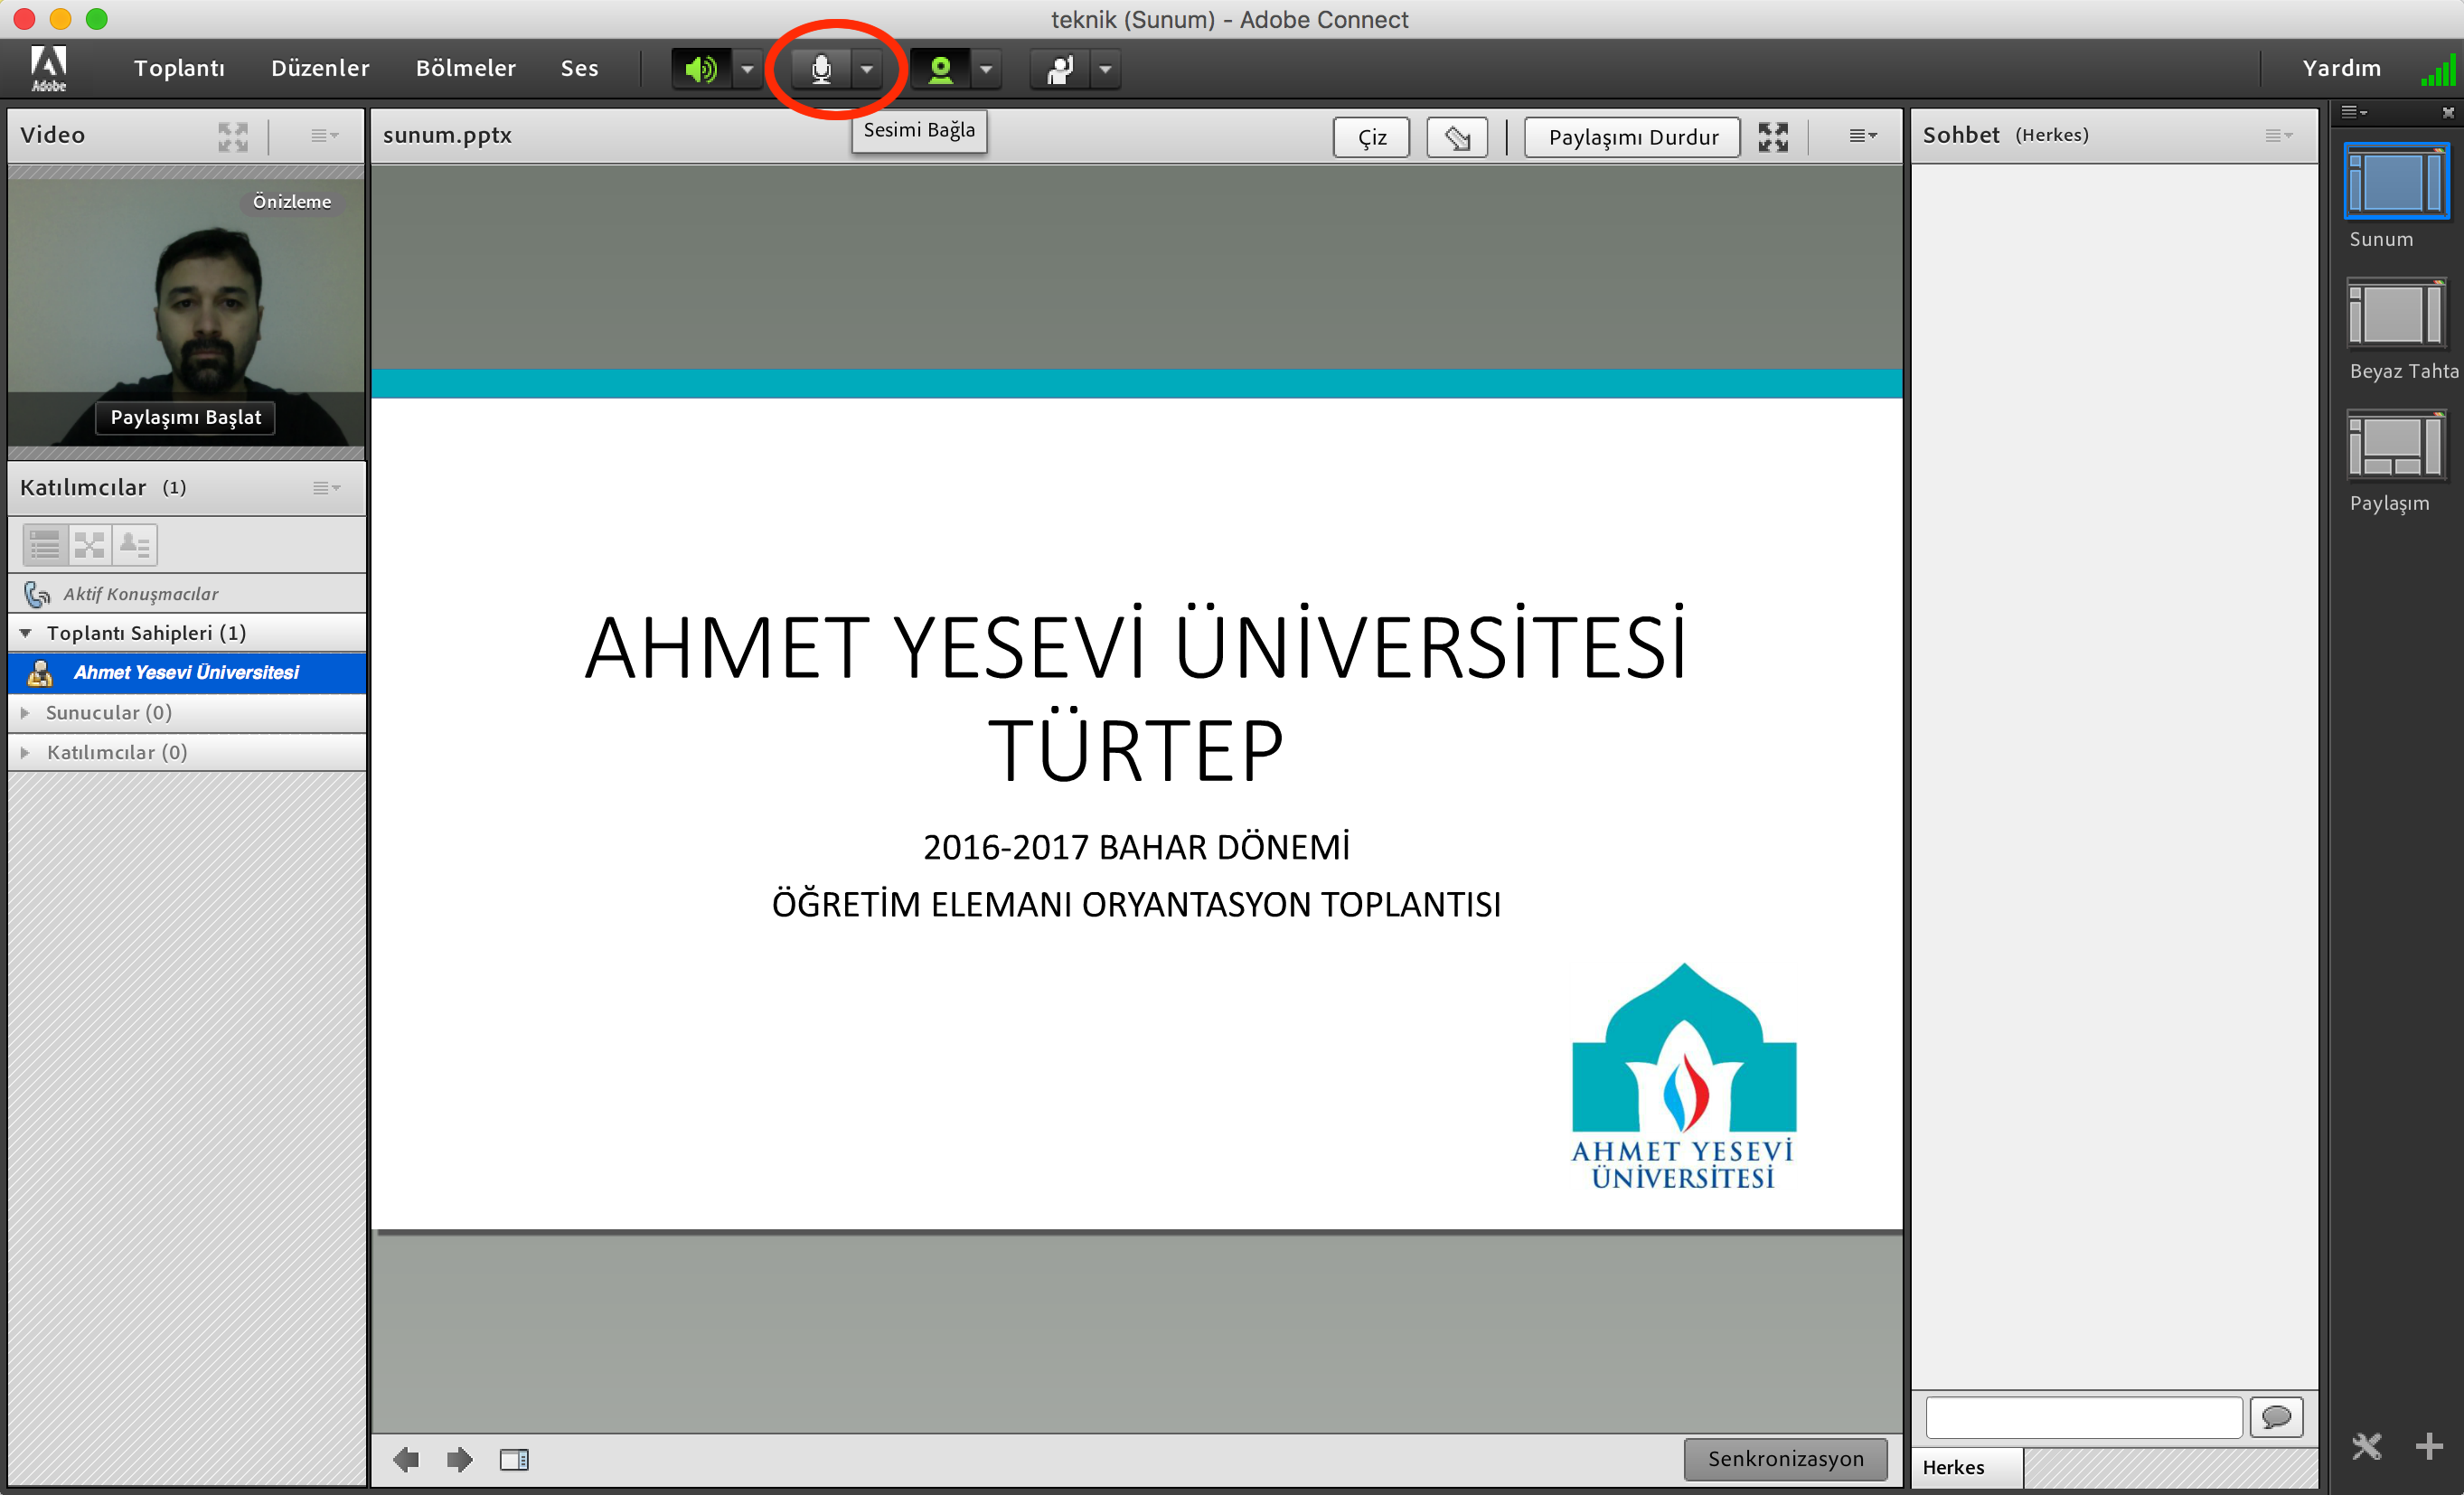
Task: Go to previous slide arrow
Action: point(406,1460)
